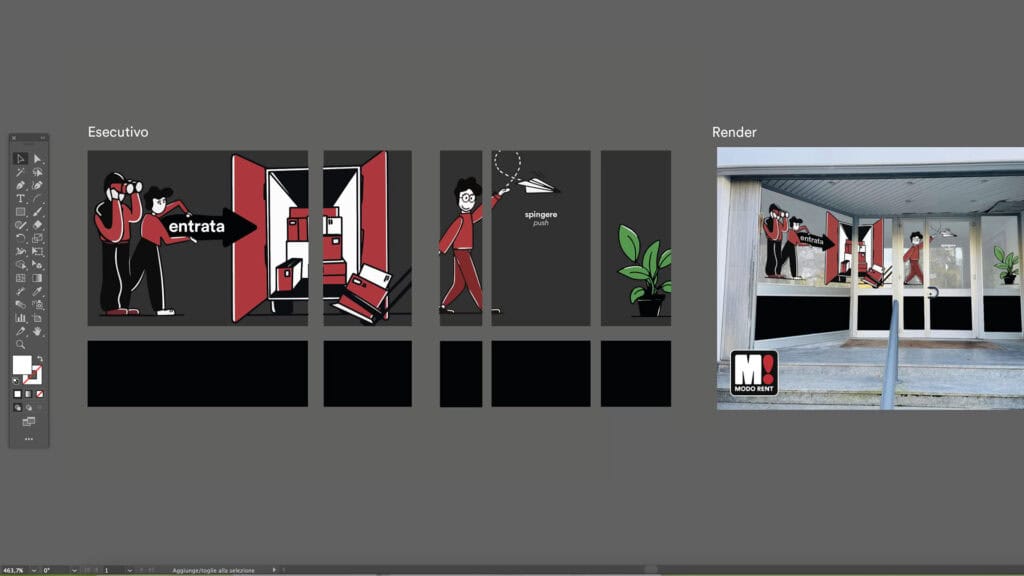The height and width of the screenshot is (576, 1024).
Task: Open Edit Toolbar three-dots menu
Action: (x=28, y=439)
